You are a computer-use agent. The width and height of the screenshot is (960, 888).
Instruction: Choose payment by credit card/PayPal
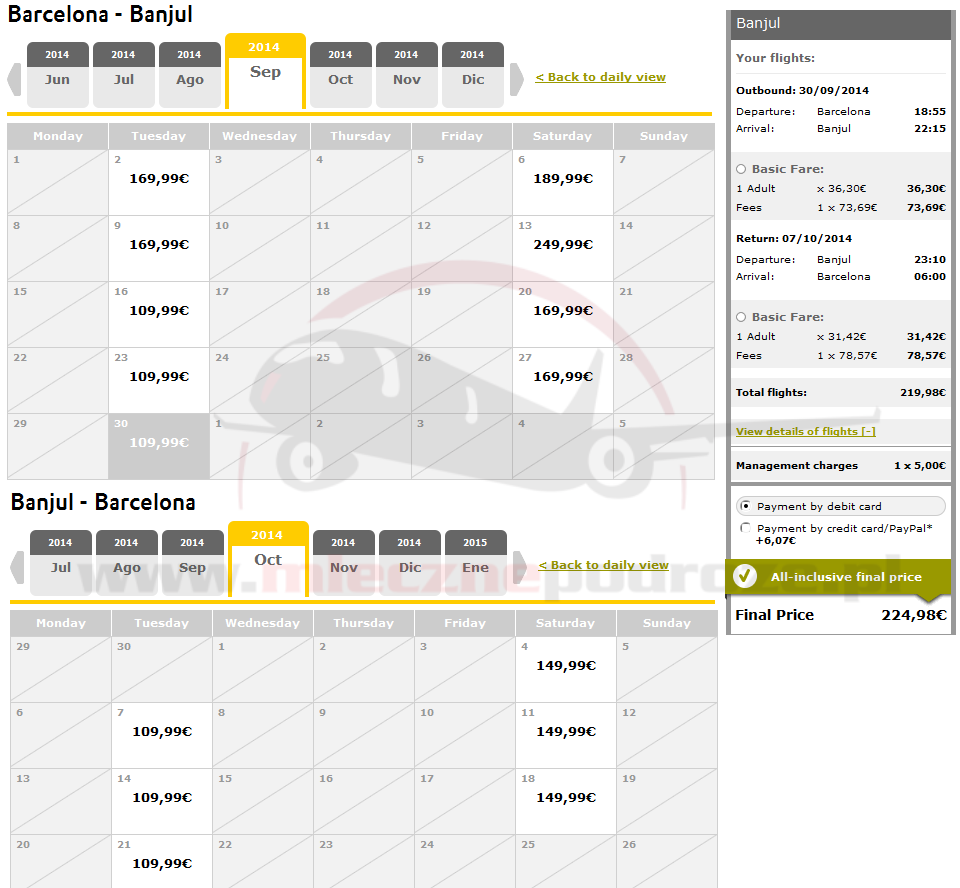coord(745,528)
